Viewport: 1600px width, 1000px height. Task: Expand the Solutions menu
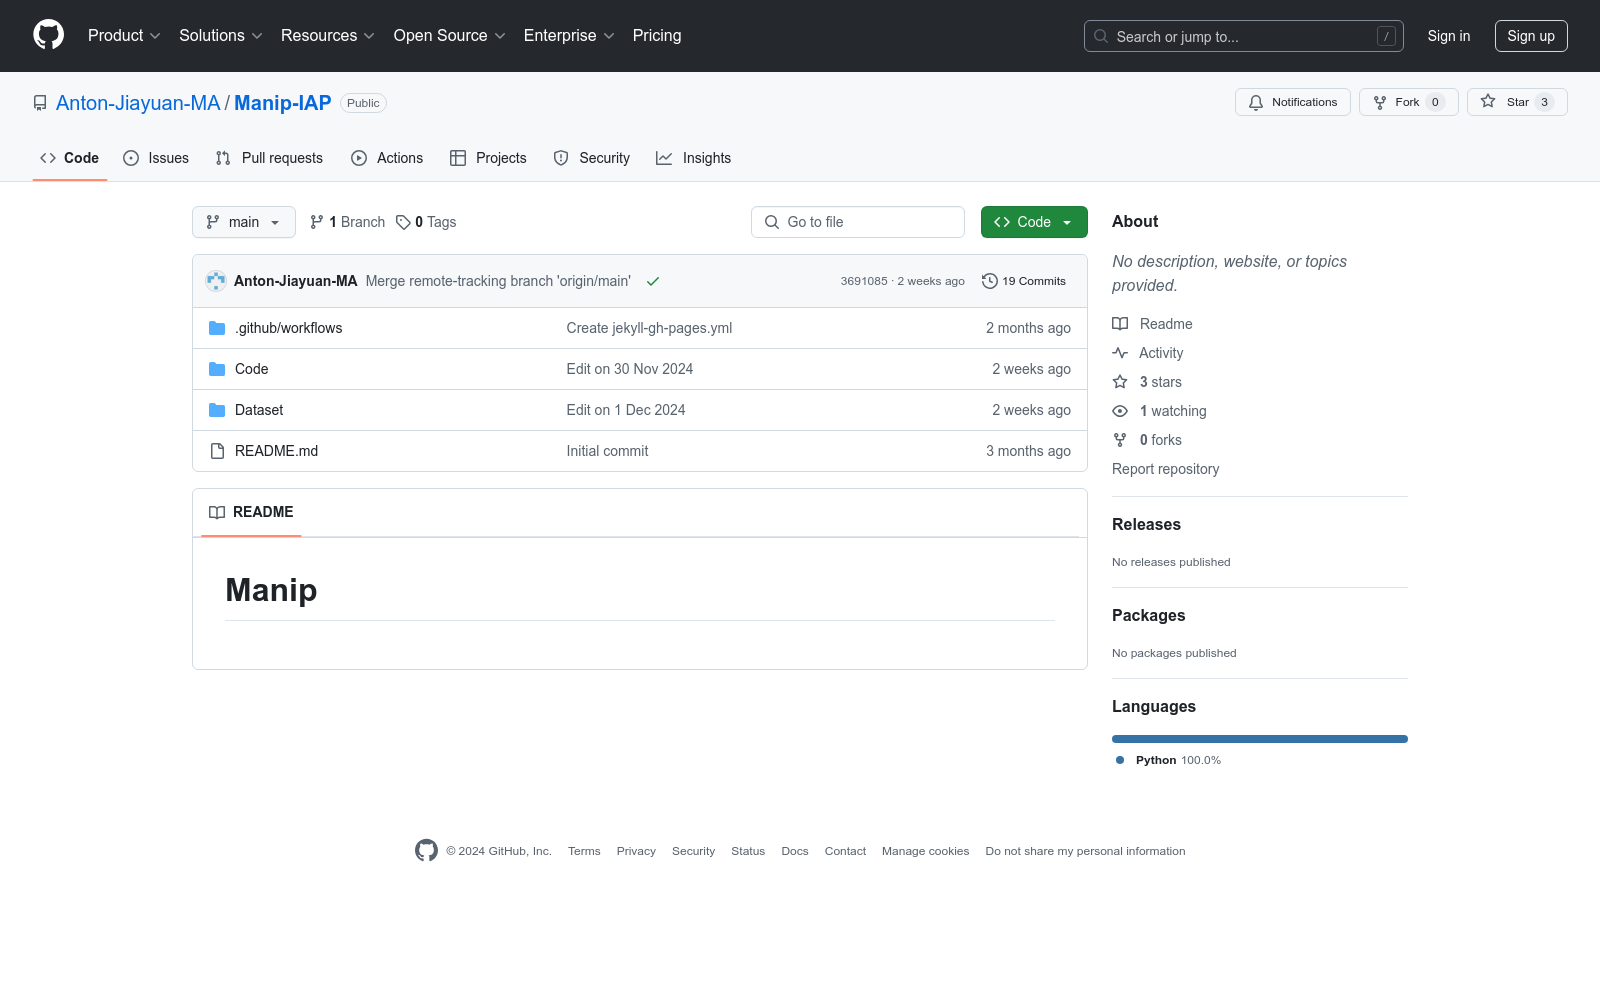(x=221, y=36)
